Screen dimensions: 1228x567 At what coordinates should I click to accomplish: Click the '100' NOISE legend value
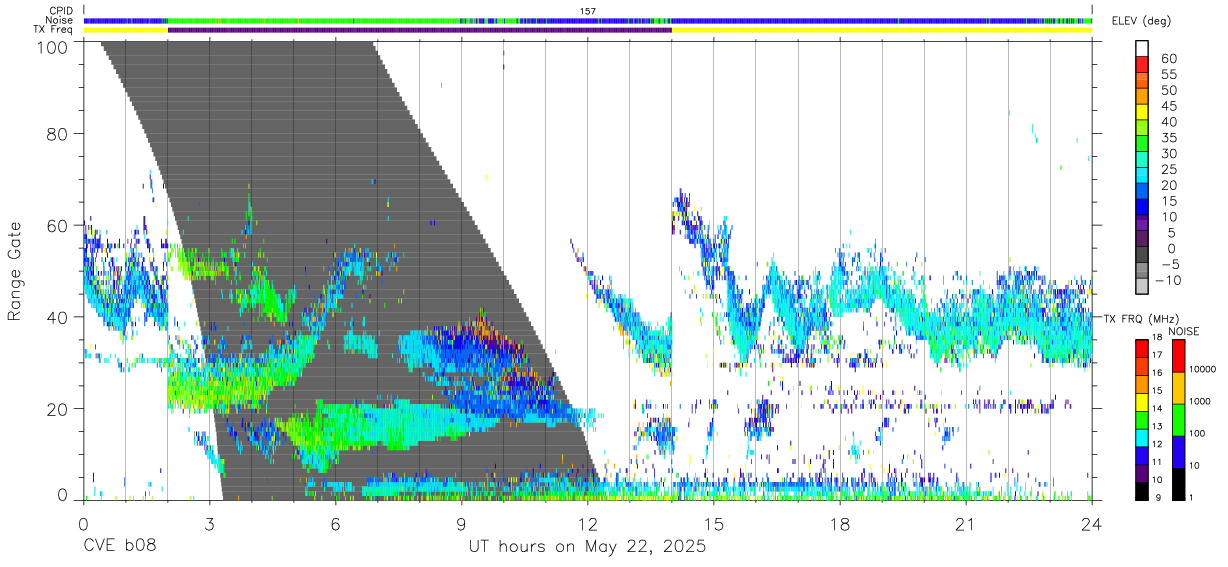[x=1197, y=435]
